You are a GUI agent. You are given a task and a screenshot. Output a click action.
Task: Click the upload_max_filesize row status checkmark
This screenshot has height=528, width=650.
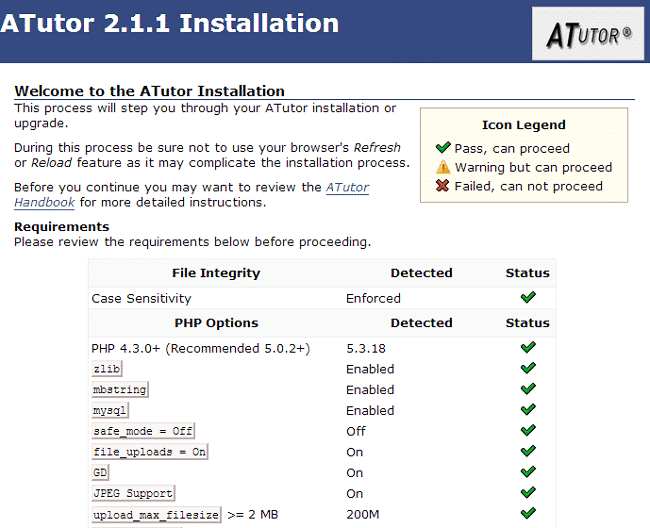[528, 513]
